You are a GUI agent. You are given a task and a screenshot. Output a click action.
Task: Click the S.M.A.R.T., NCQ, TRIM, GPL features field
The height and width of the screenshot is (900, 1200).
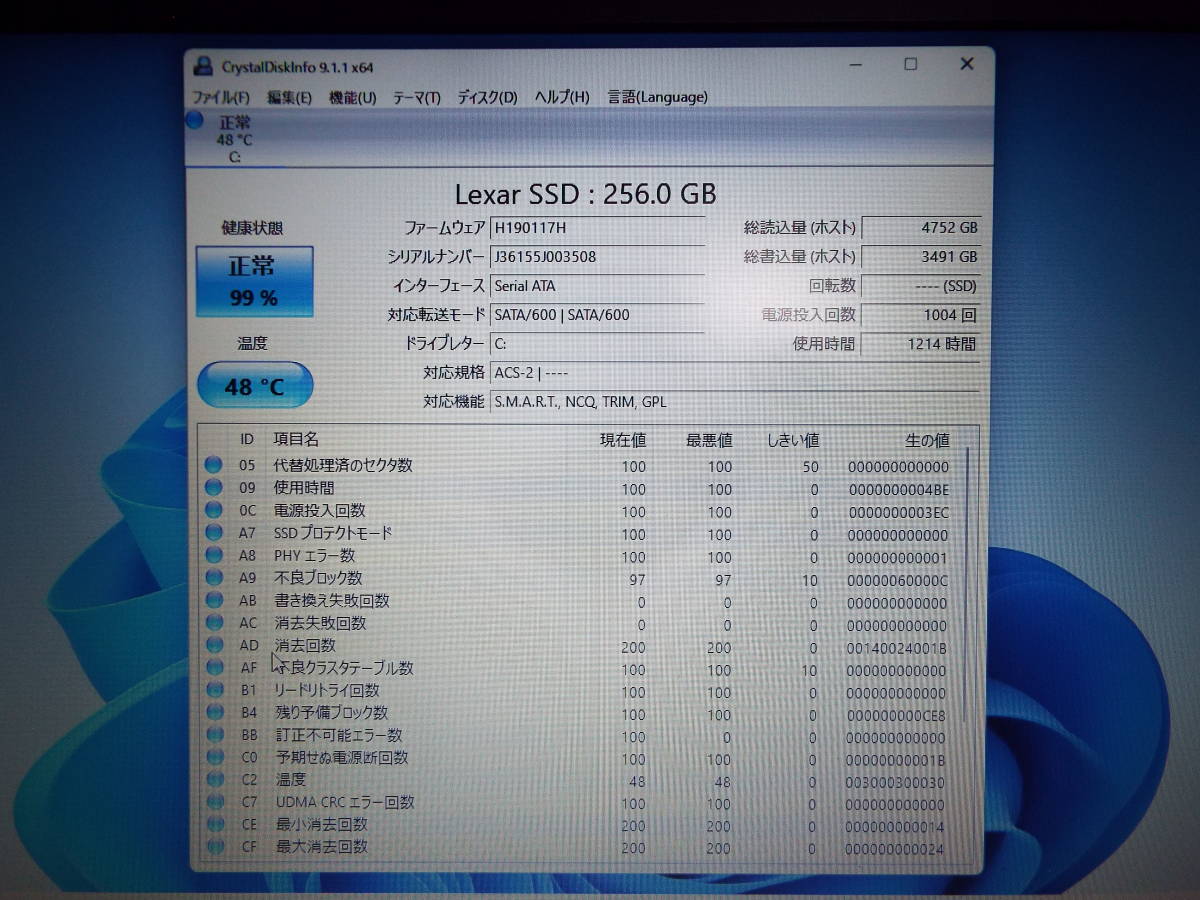(735, 402)
